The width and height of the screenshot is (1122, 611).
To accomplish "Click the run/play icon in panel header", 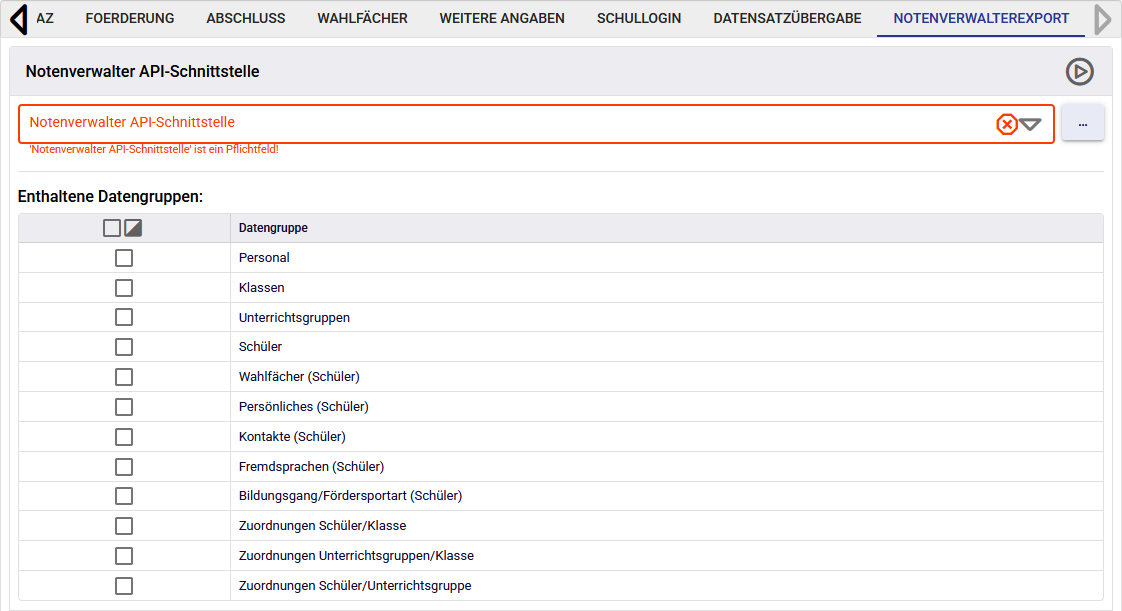I will click(1079, 72).
